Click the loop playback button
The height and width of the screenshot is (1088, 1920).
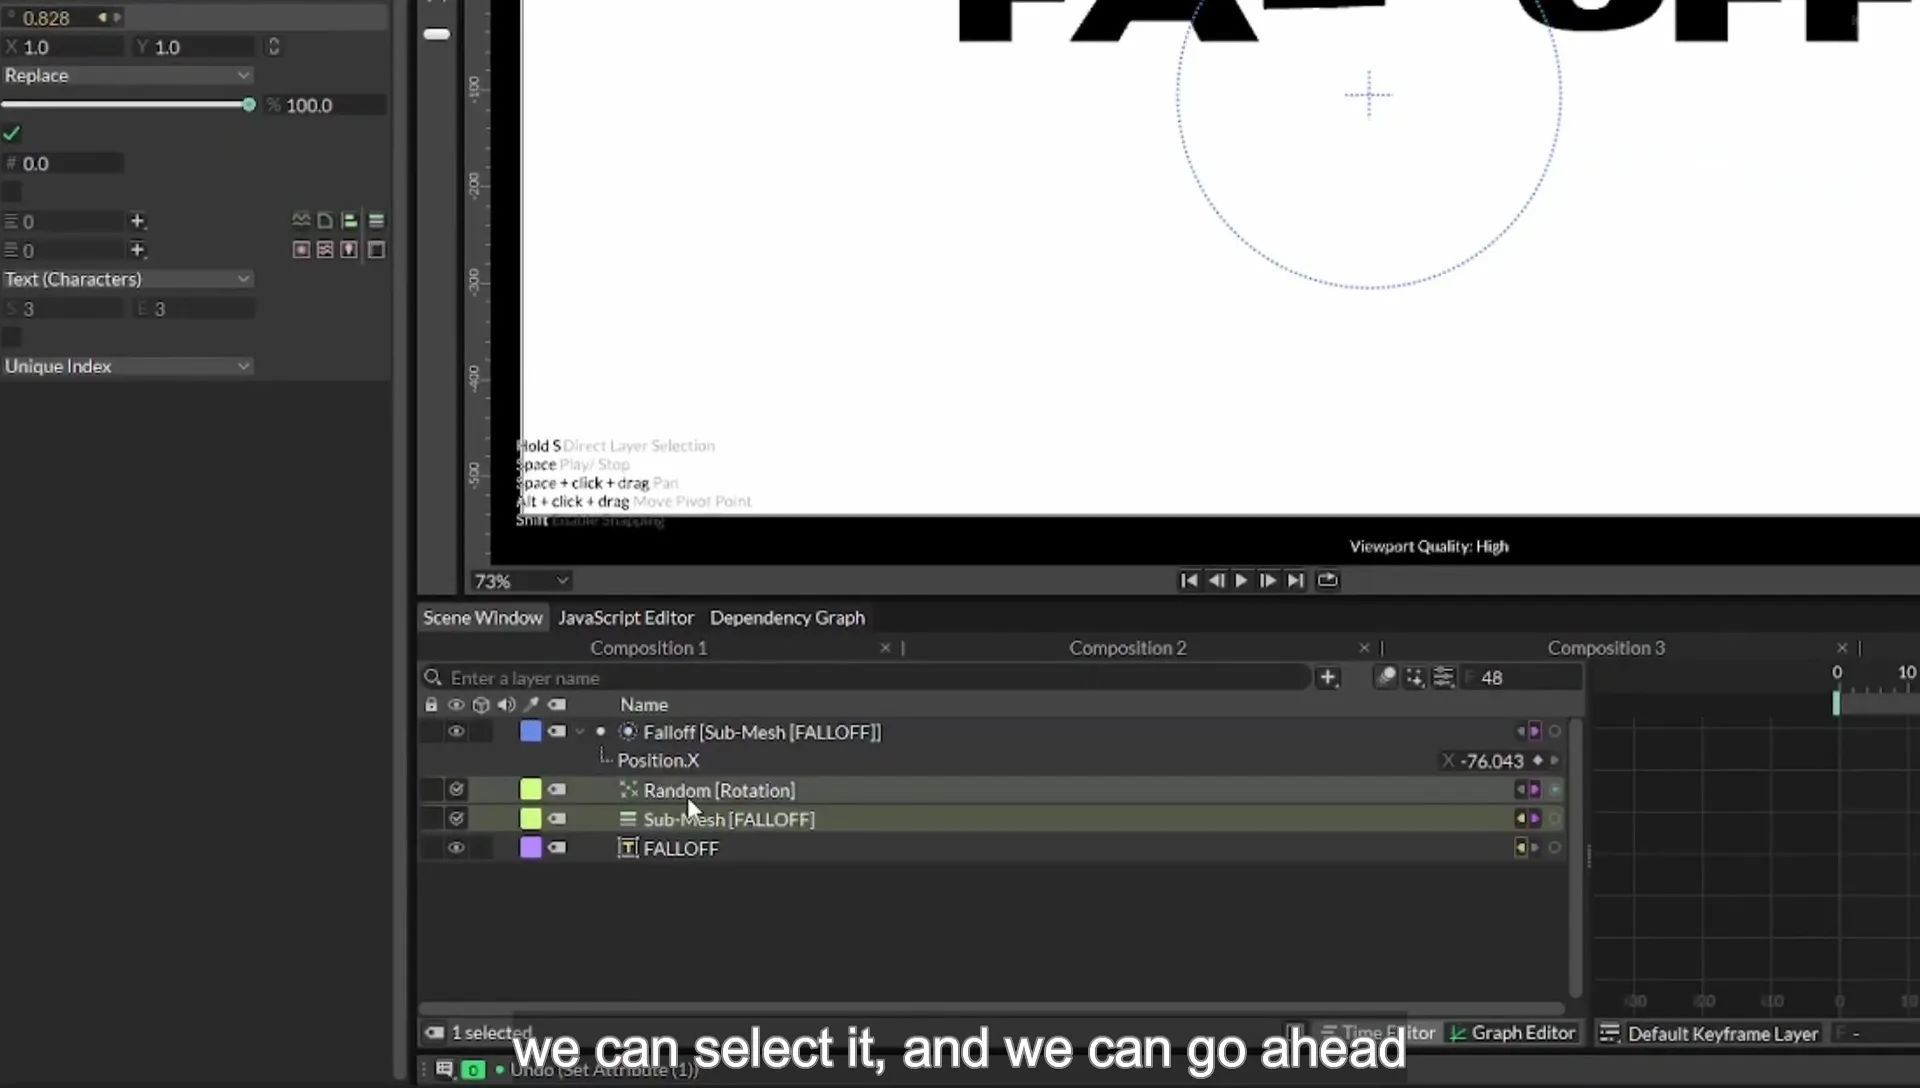click(x=1327, y=581)
